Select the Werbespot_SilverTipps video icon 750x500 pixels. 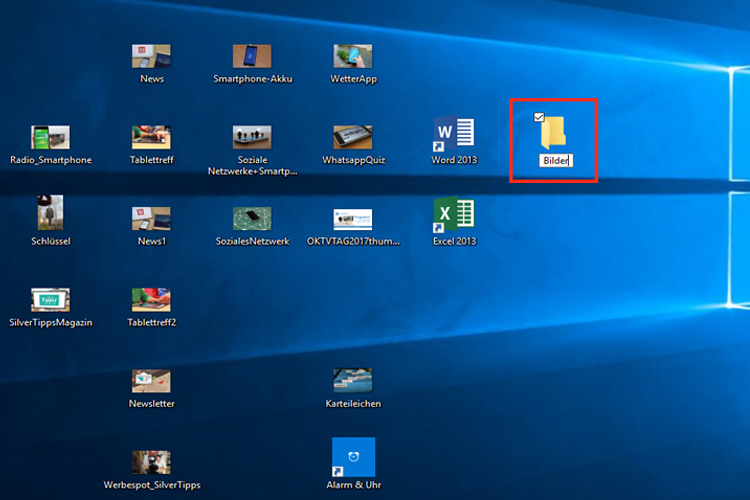(151, 462)
